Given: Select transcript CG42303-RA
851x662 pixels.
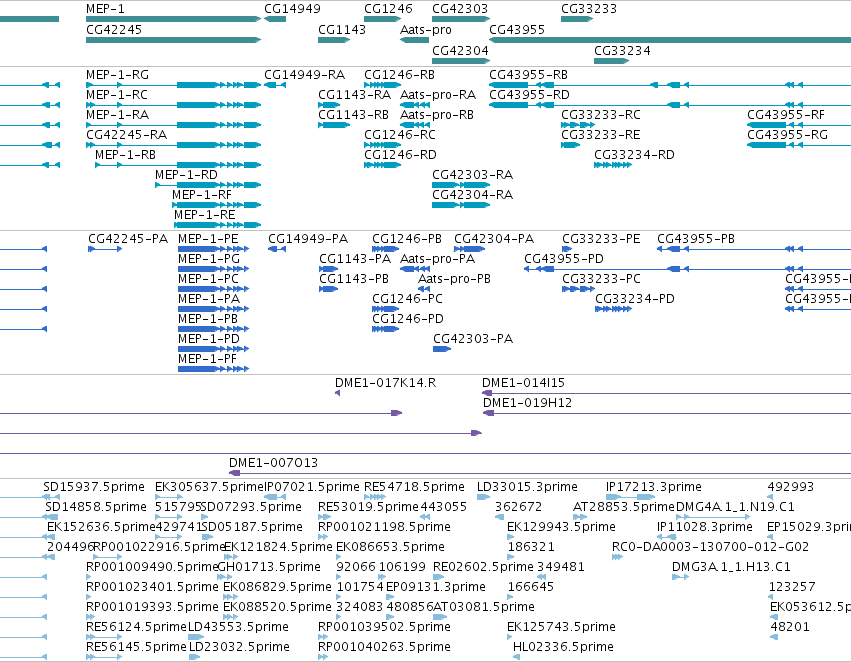Looking at the screenshot, I should 461,185.
